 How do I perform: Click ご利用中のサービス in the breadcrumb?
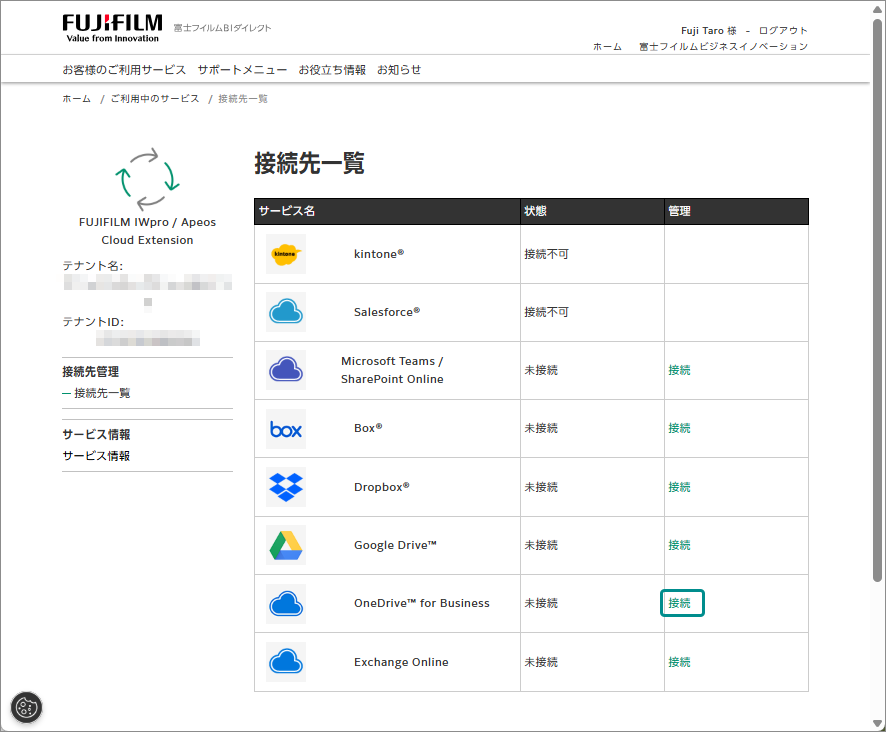coord(155,98)
